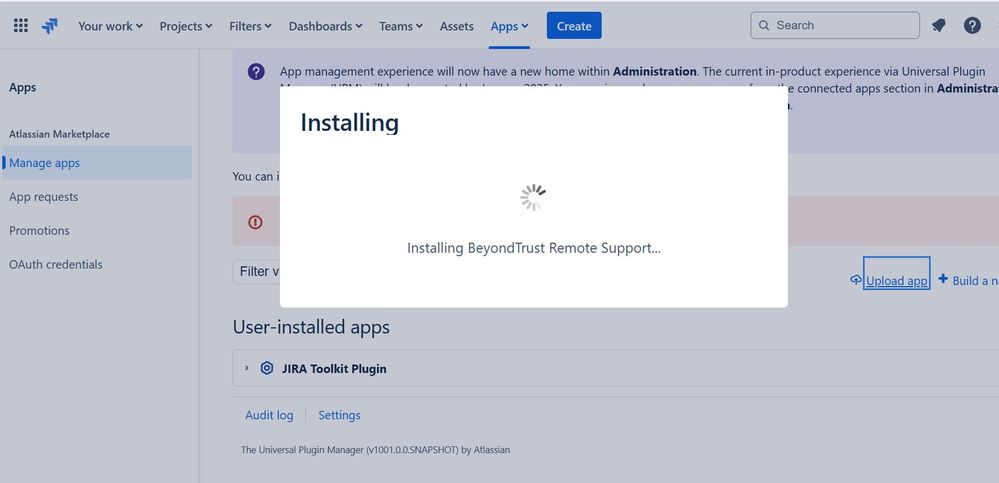Click the plus icon next to Build a new app
The height and width of the screenshot is (483, 999).
943,279
